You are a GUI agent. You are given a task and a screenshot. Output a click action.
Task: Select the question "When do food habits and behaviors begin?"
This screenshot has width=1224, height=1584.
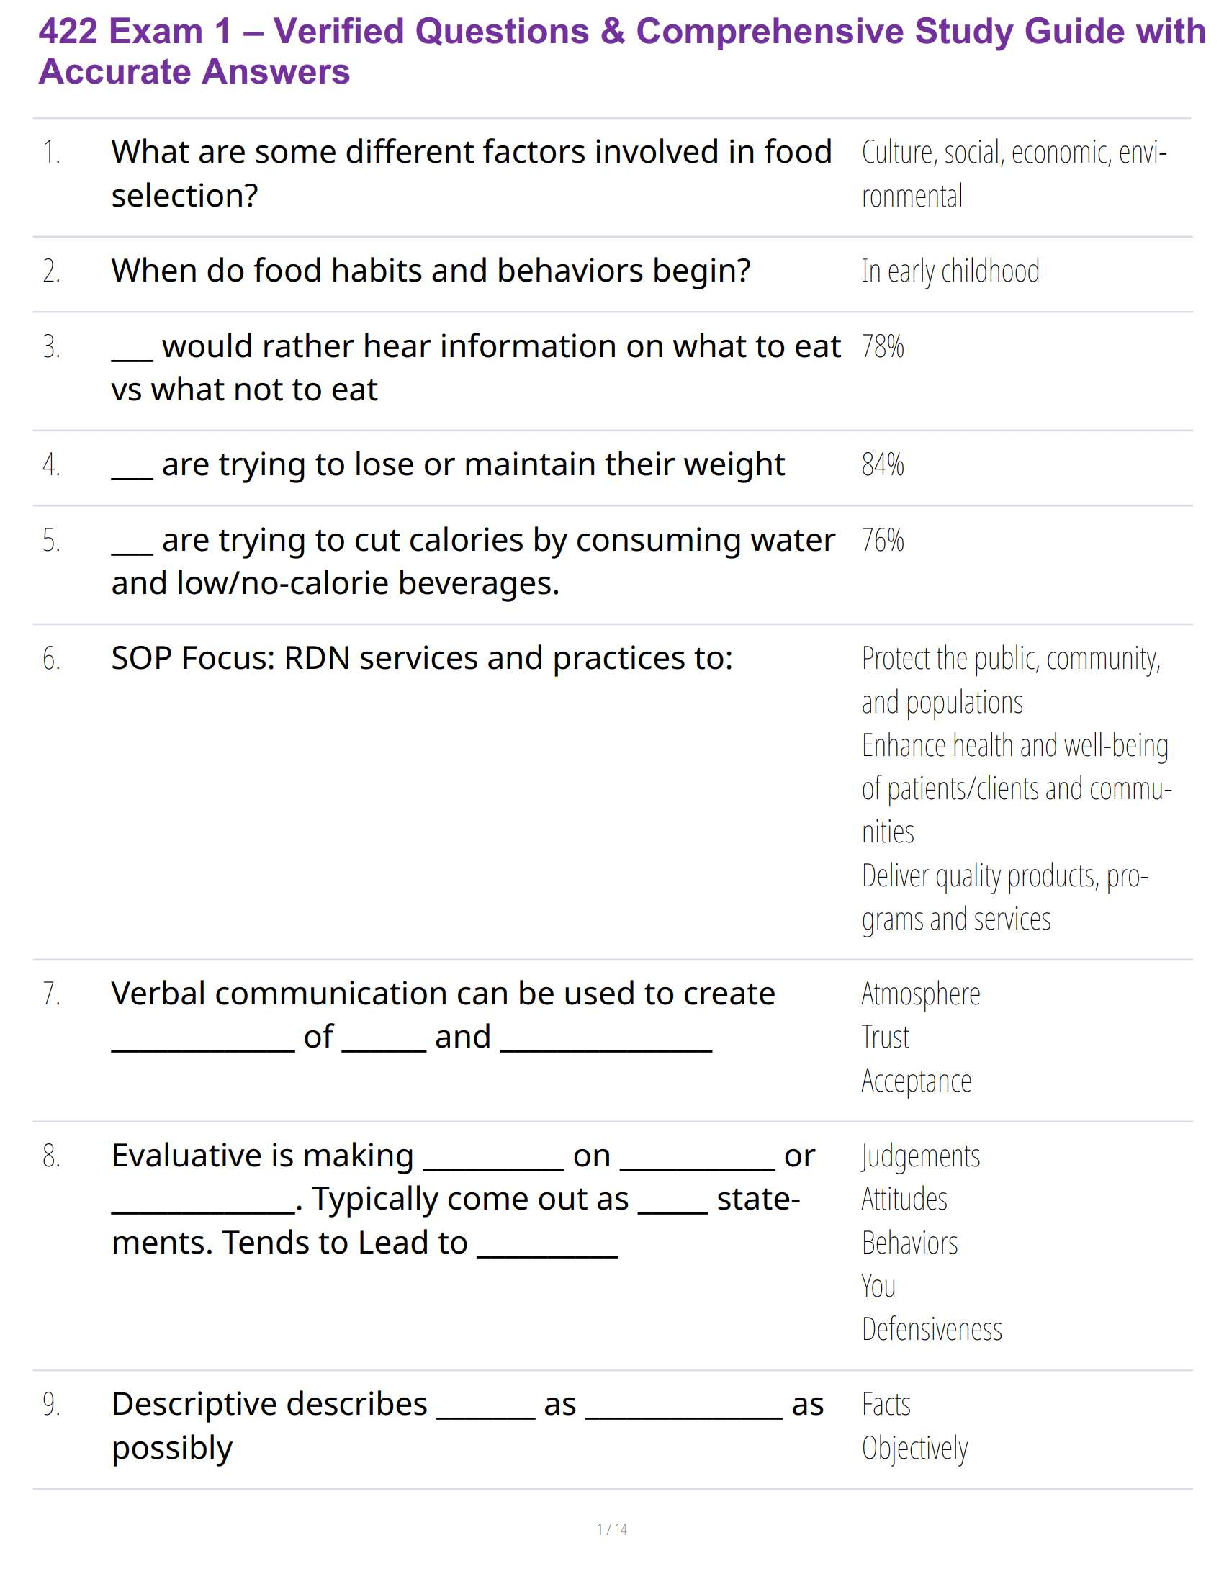(430, 271)
